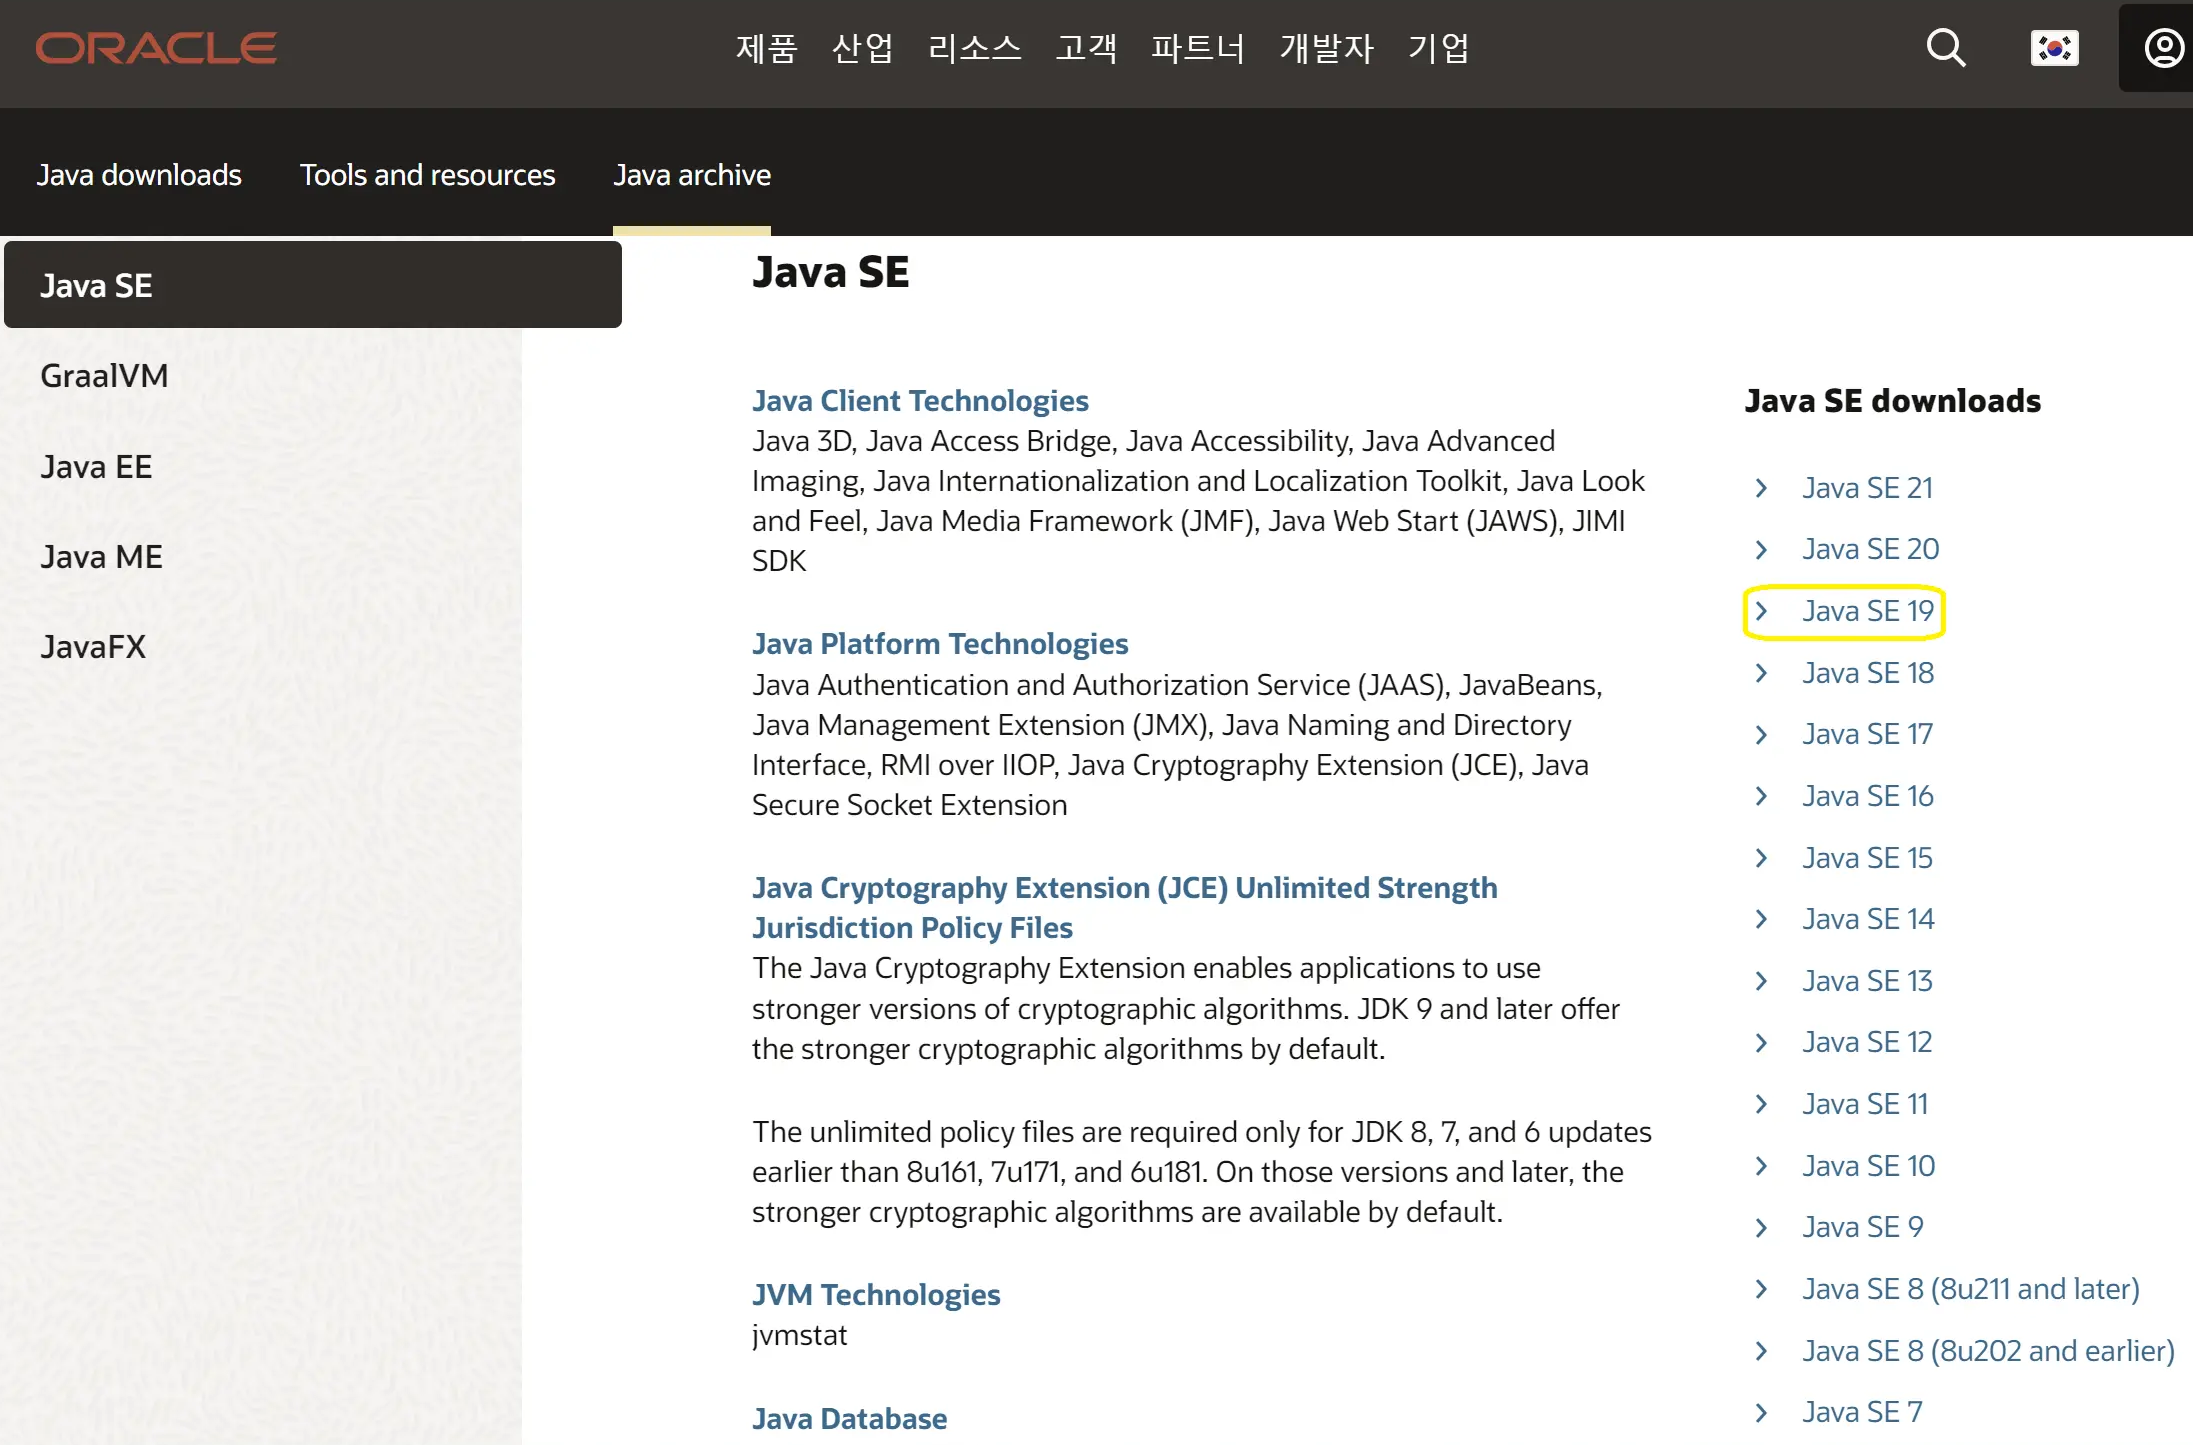Click chevron next to Java SE 21

tap(1762, 488)
